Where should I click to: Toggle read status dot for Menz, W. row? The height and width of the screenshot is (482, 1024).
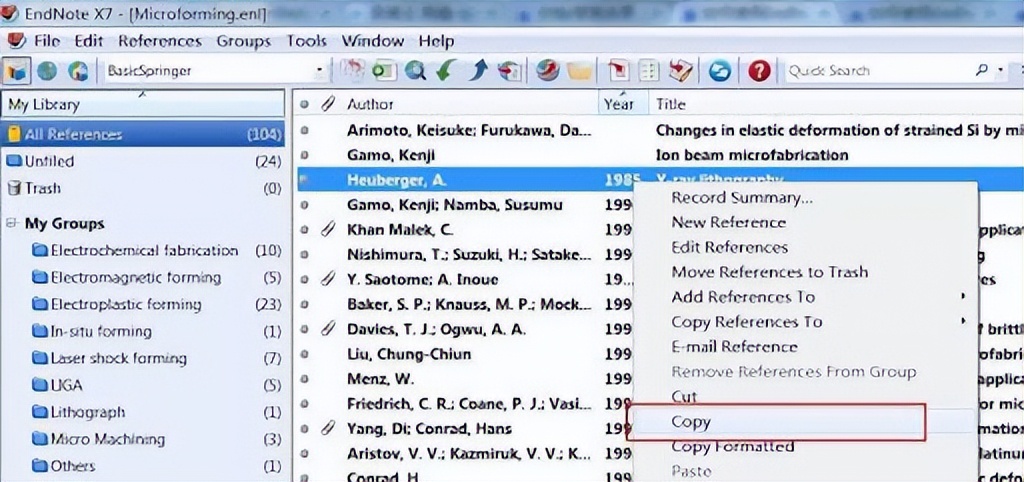click(304, 379)
